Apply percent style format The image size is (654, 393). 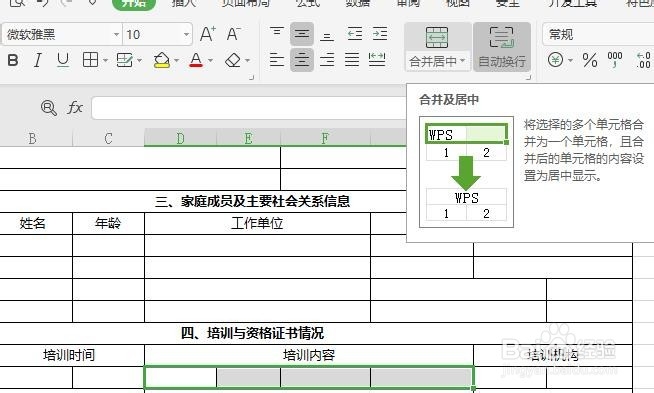[x=590, y=60]
